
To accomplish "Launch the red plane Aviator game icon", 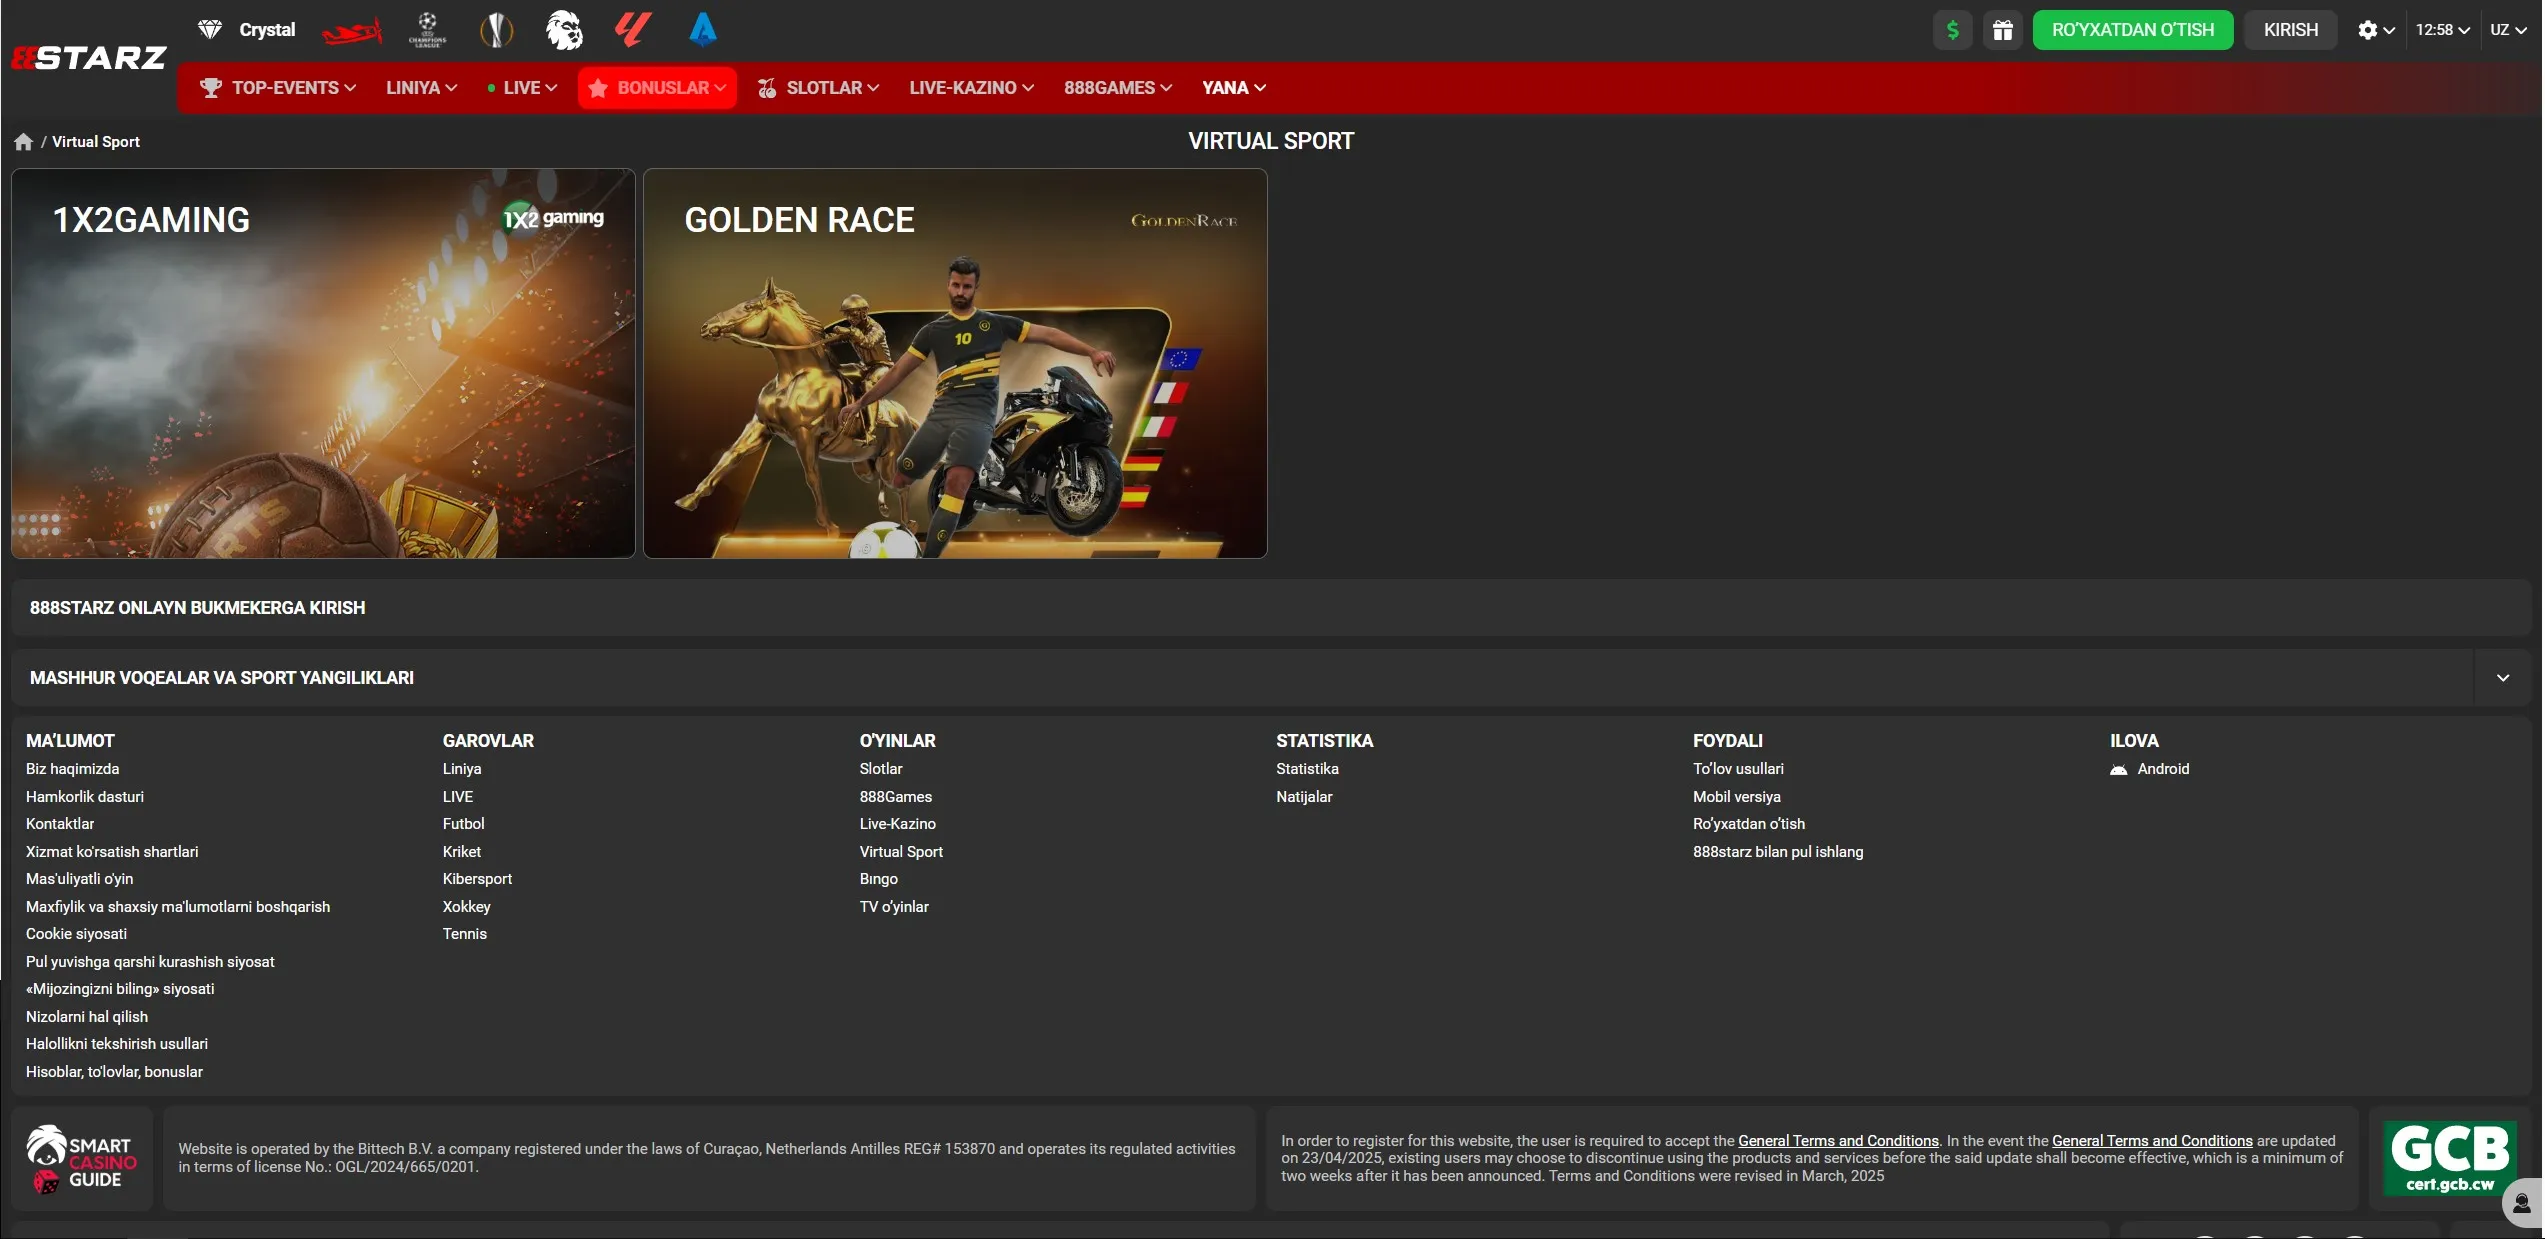I will (x=352, y=31).
